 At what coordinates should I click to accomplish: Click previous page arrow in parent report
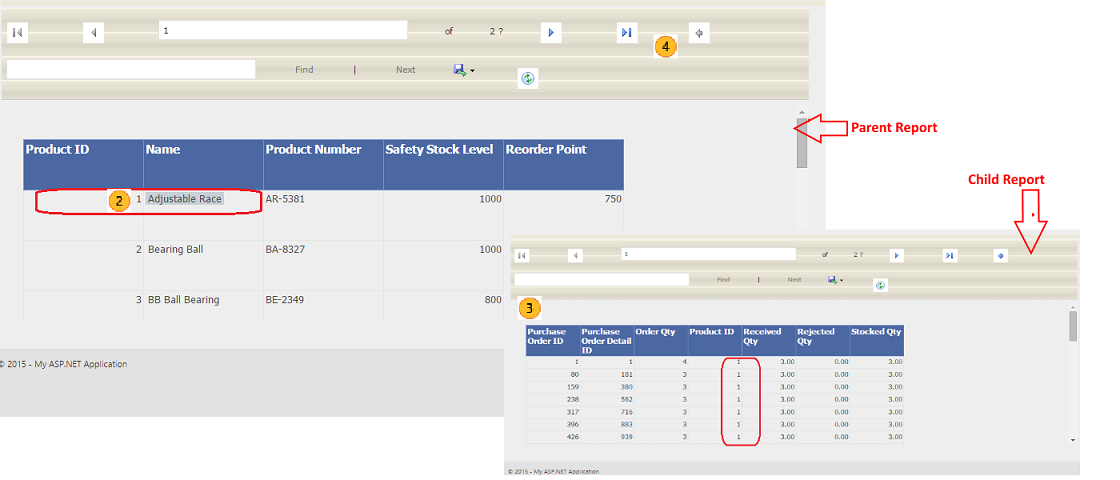coord(93,33)
